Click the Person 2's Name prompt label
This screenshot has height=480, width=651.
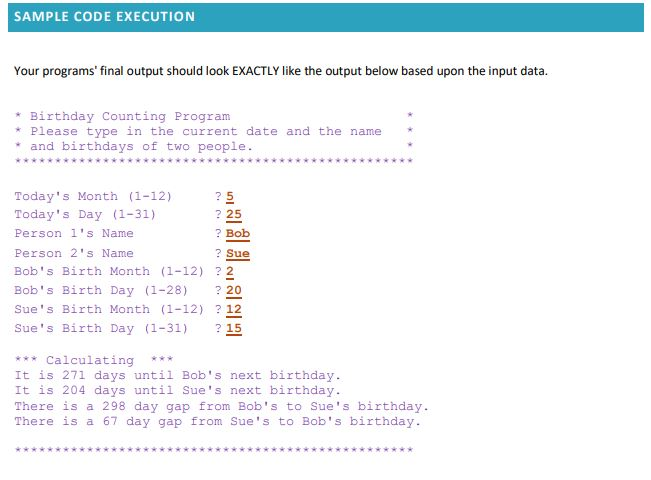pos(74,253)
